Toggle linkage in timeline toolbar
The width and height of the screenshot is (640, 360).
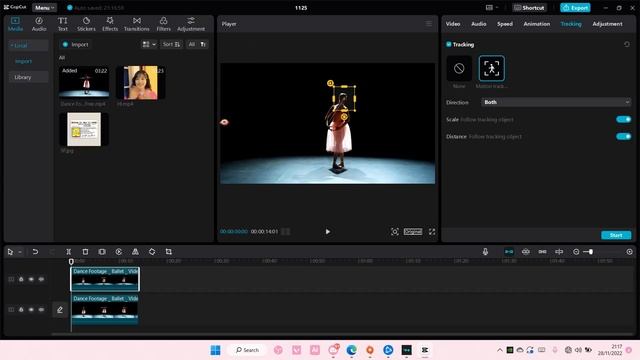point(542,252)
